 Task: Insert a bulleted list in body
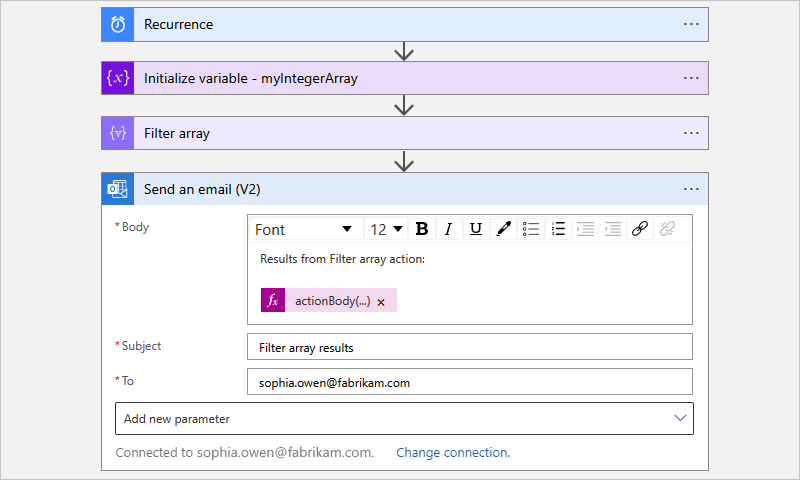point(532,229)
